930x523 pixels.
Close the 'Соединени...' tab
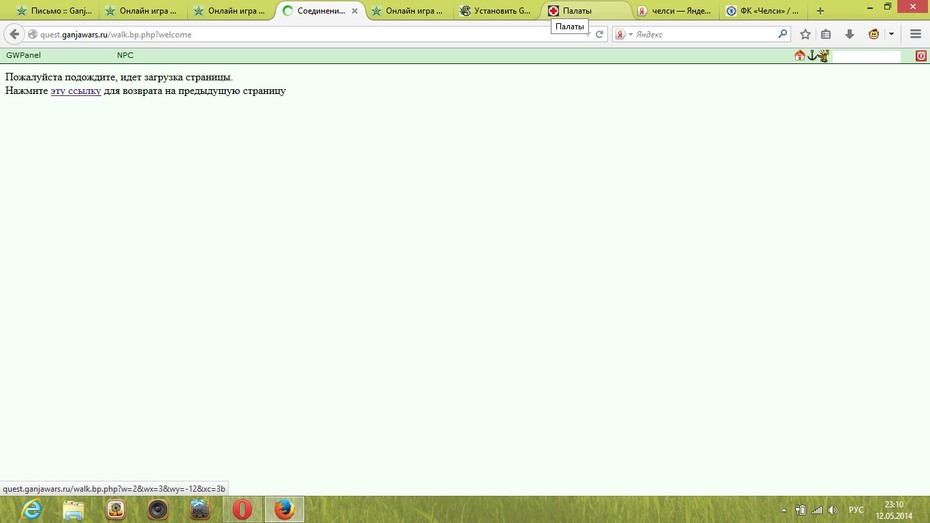point(355,11)
